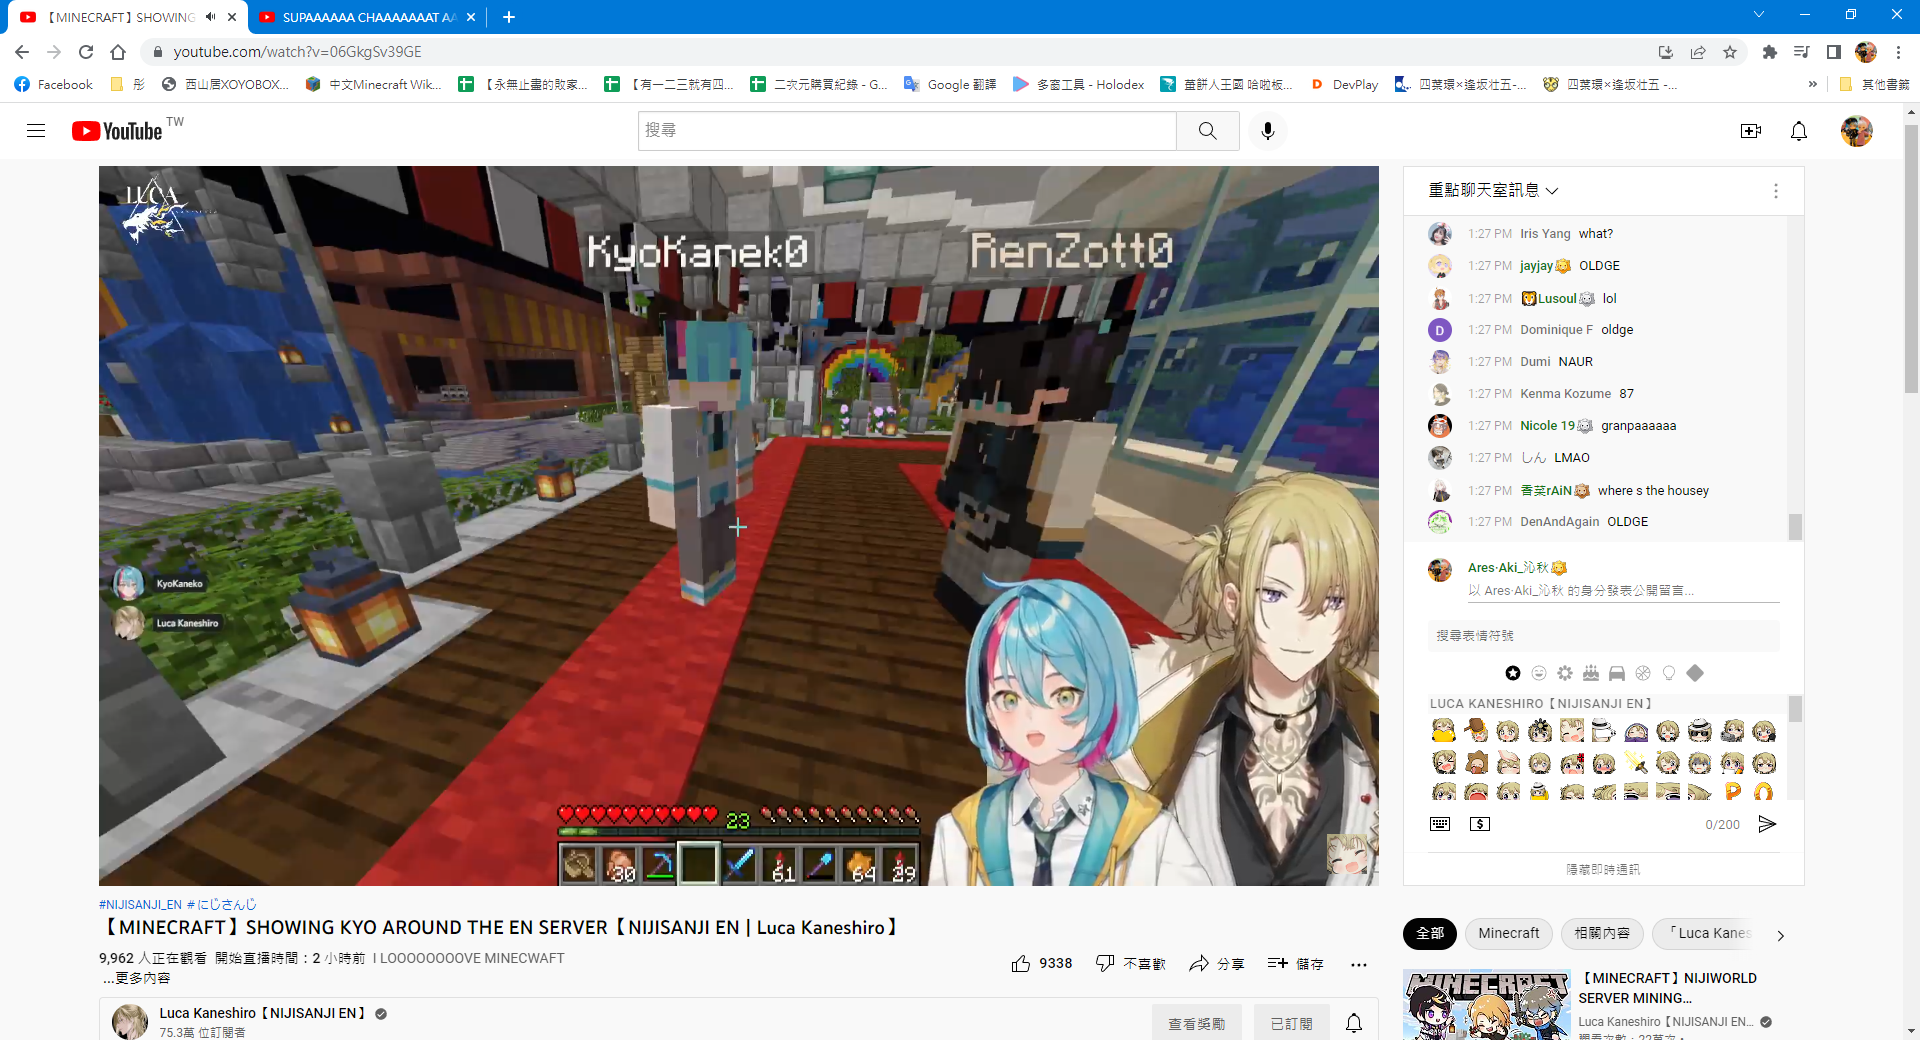Open the 其他書籤 bookmarks folder

pyautogui.click(x=1875, y=85)
